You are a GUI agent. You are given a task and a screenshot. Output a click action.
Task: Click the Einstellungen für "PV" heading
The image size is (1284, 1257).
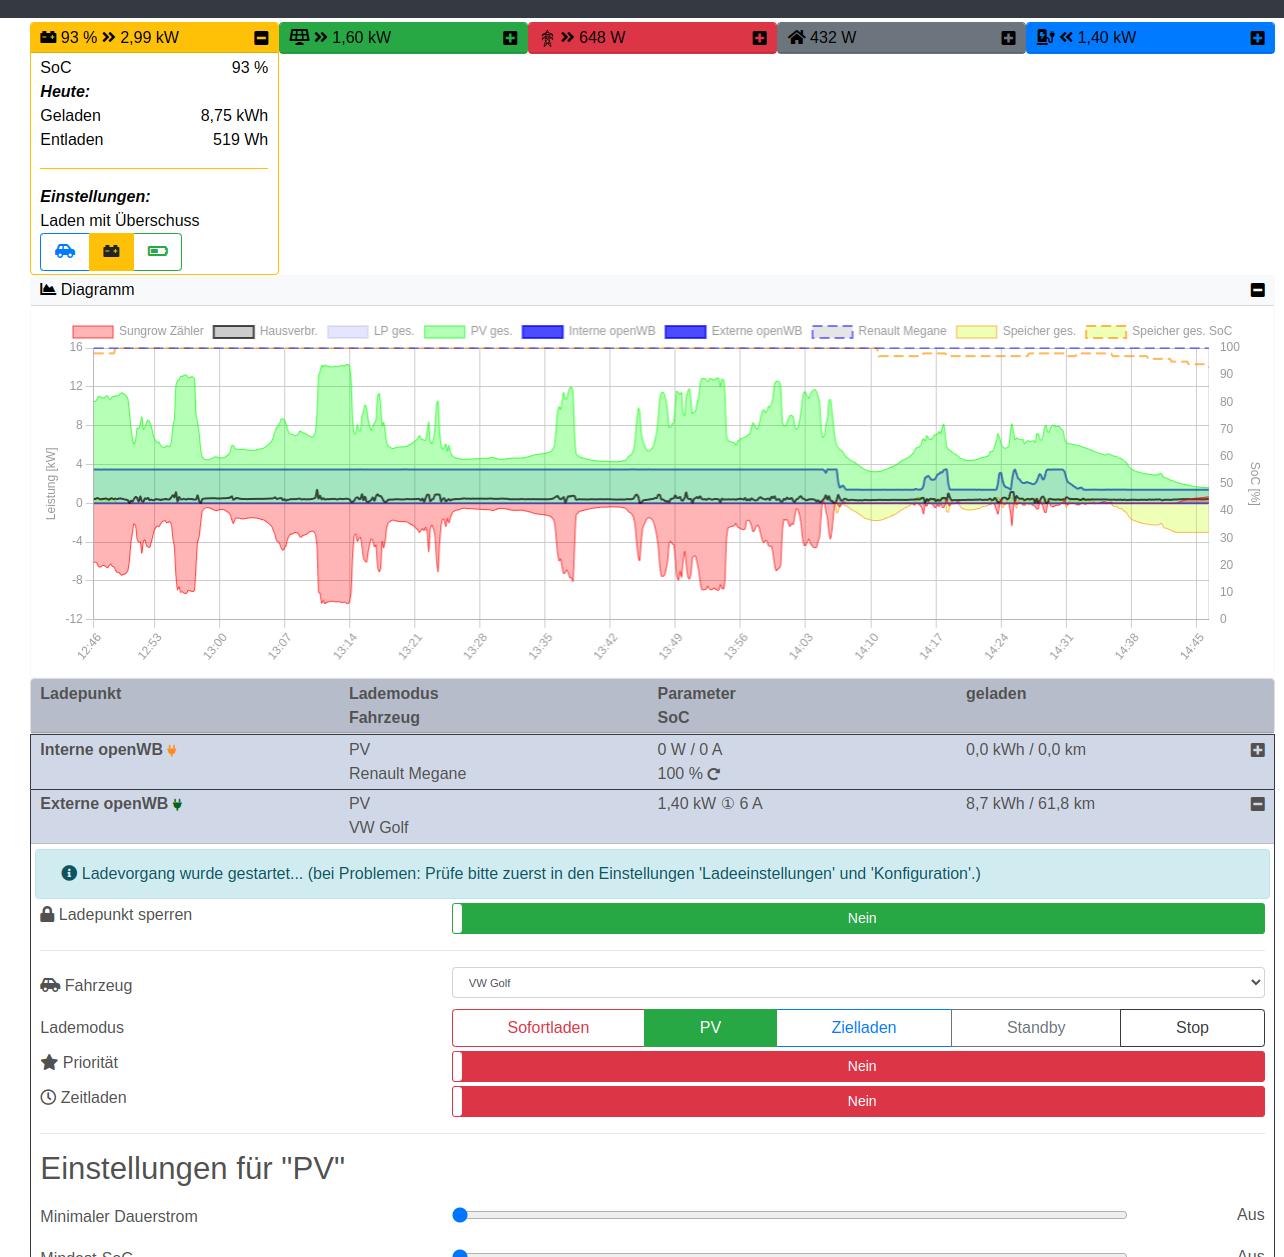193,1168
